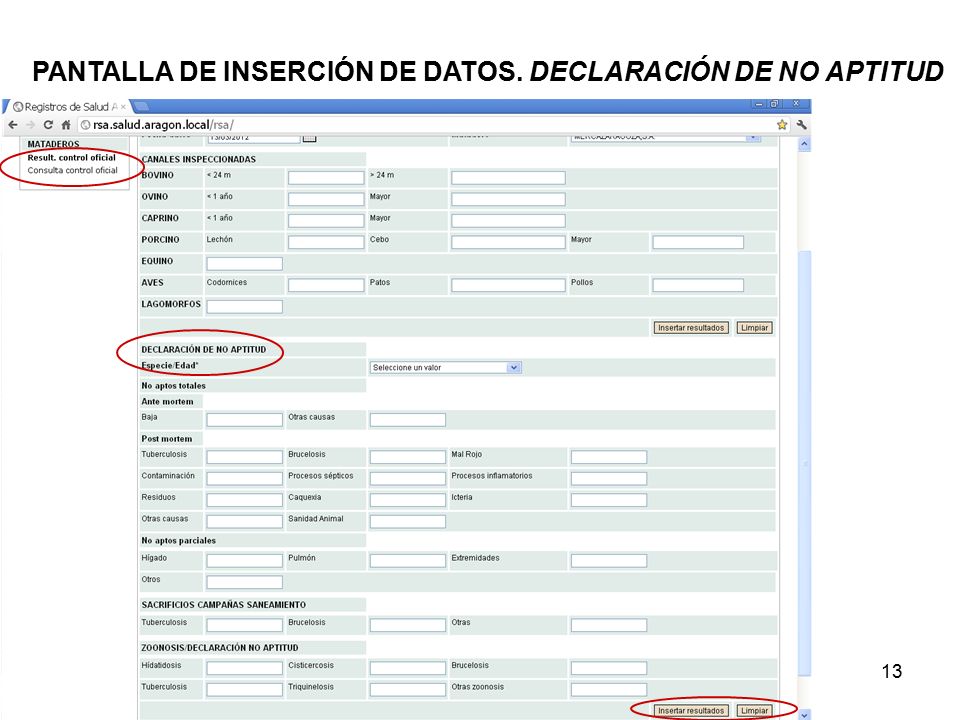
Task: Focus the Fecha date input at top
Action: pyautogui.click(x=253, y=138)
